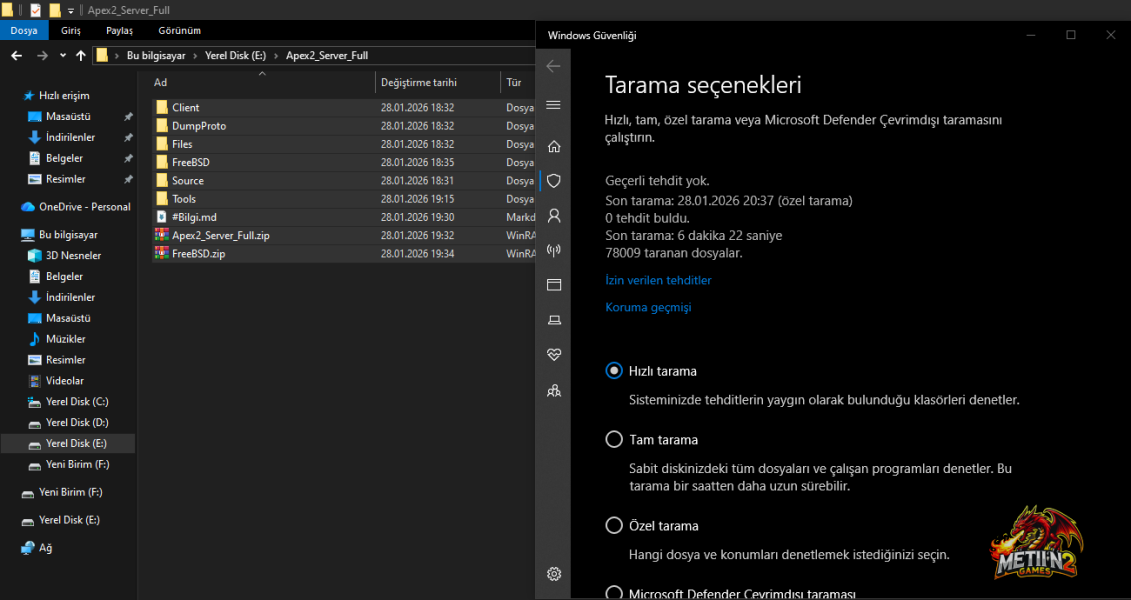Go up one folder level in File Explorer
The image size is (1131, 600).
point(81,56)
